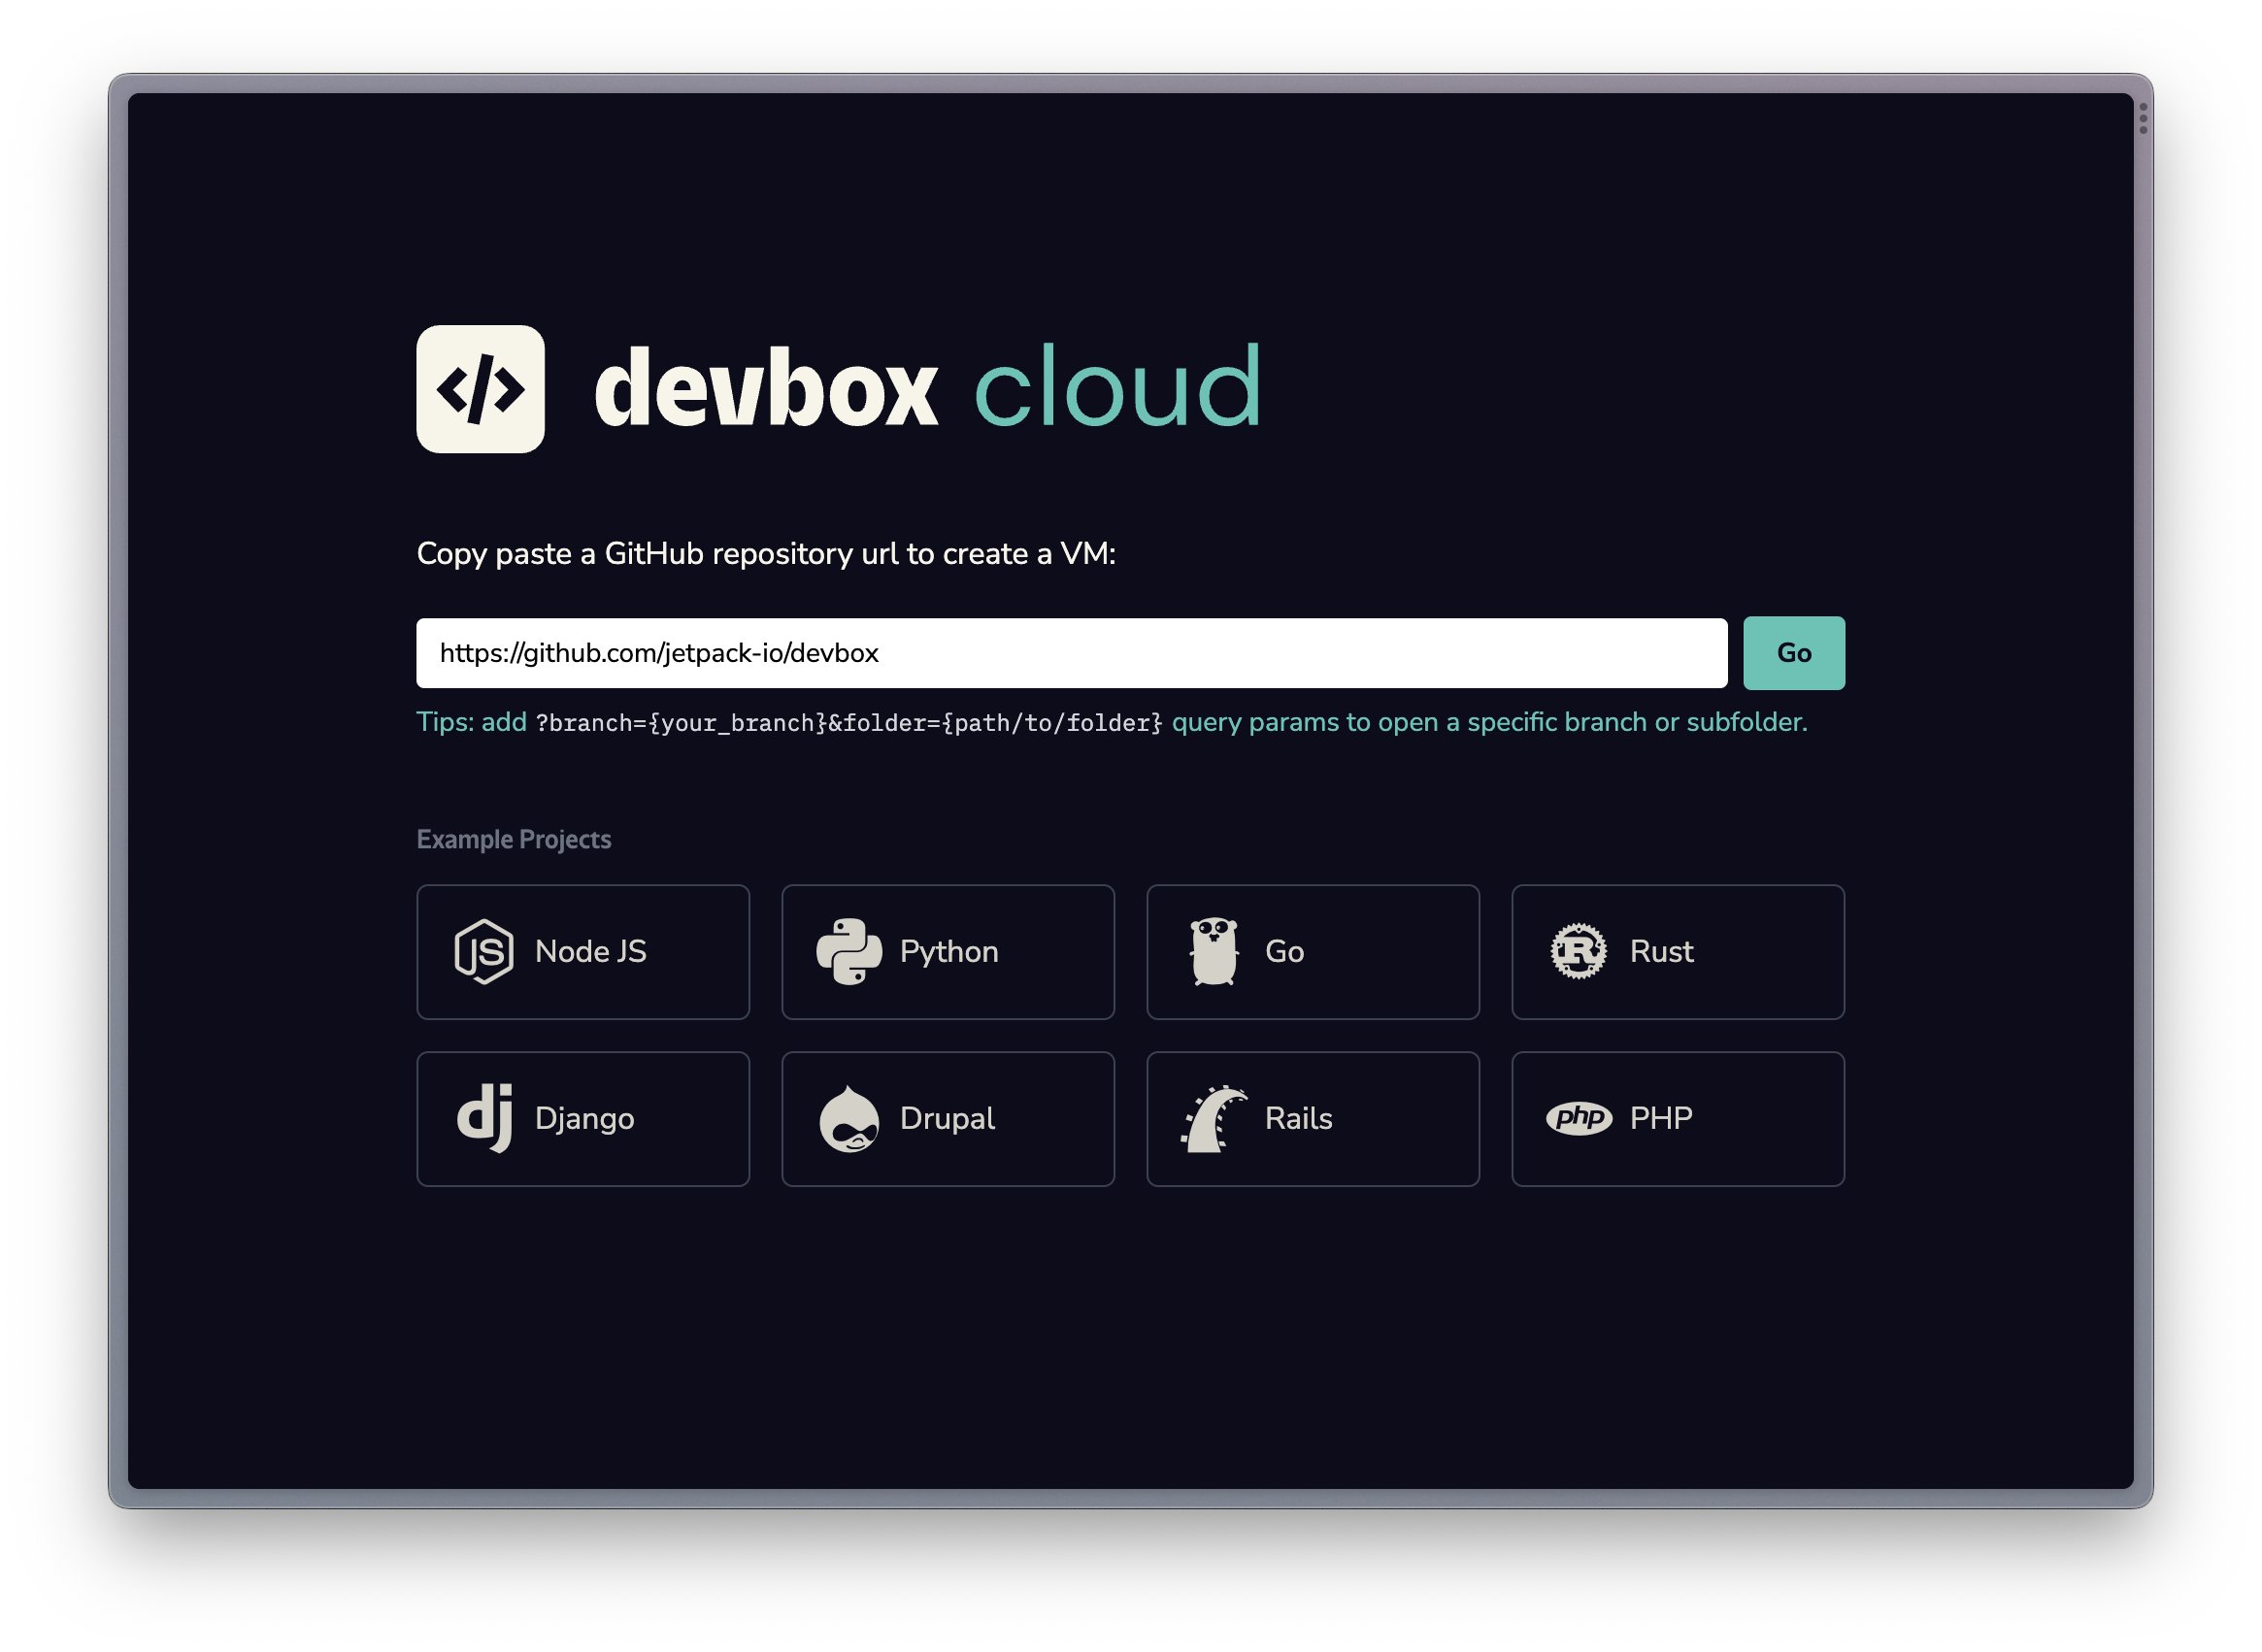Select the Rails logo icon
Screen dimensions: 2262x1652
pos(1213,1119)
